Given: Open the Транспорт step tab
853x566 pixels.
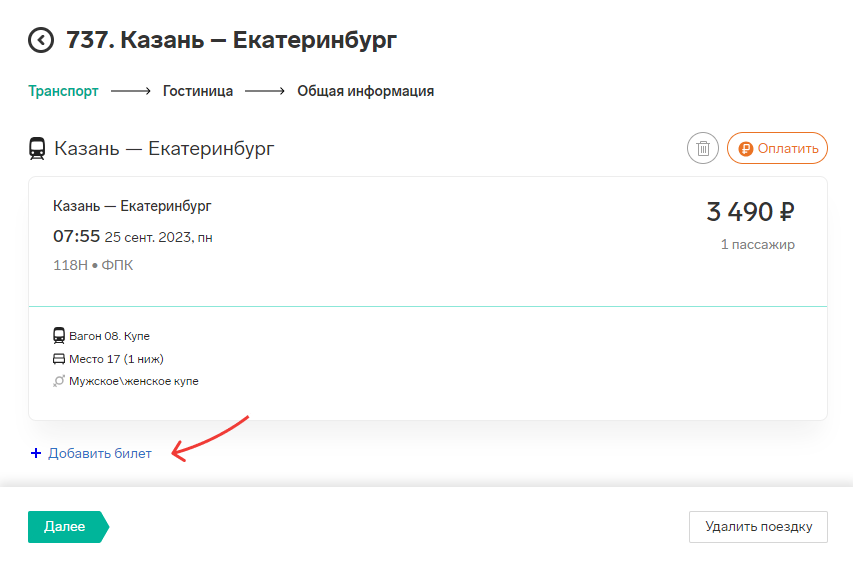Looking at the screenshot, I should click(x=63, y=91).
